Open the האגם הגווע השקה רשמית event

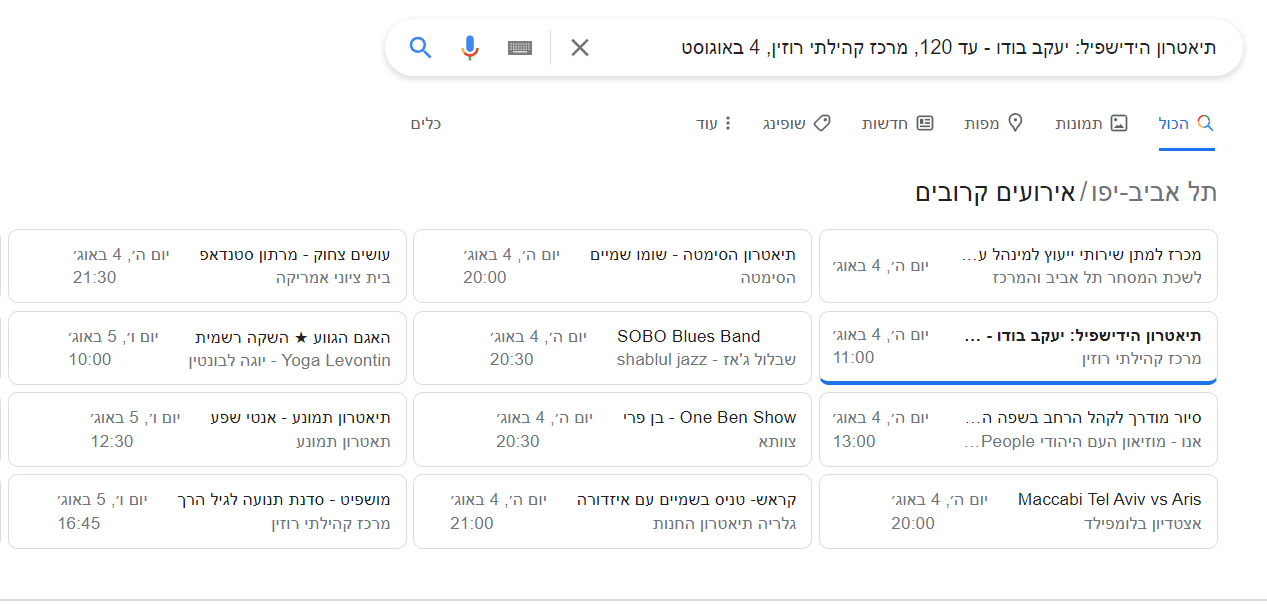pyautogui.click(x=207, y=348)
